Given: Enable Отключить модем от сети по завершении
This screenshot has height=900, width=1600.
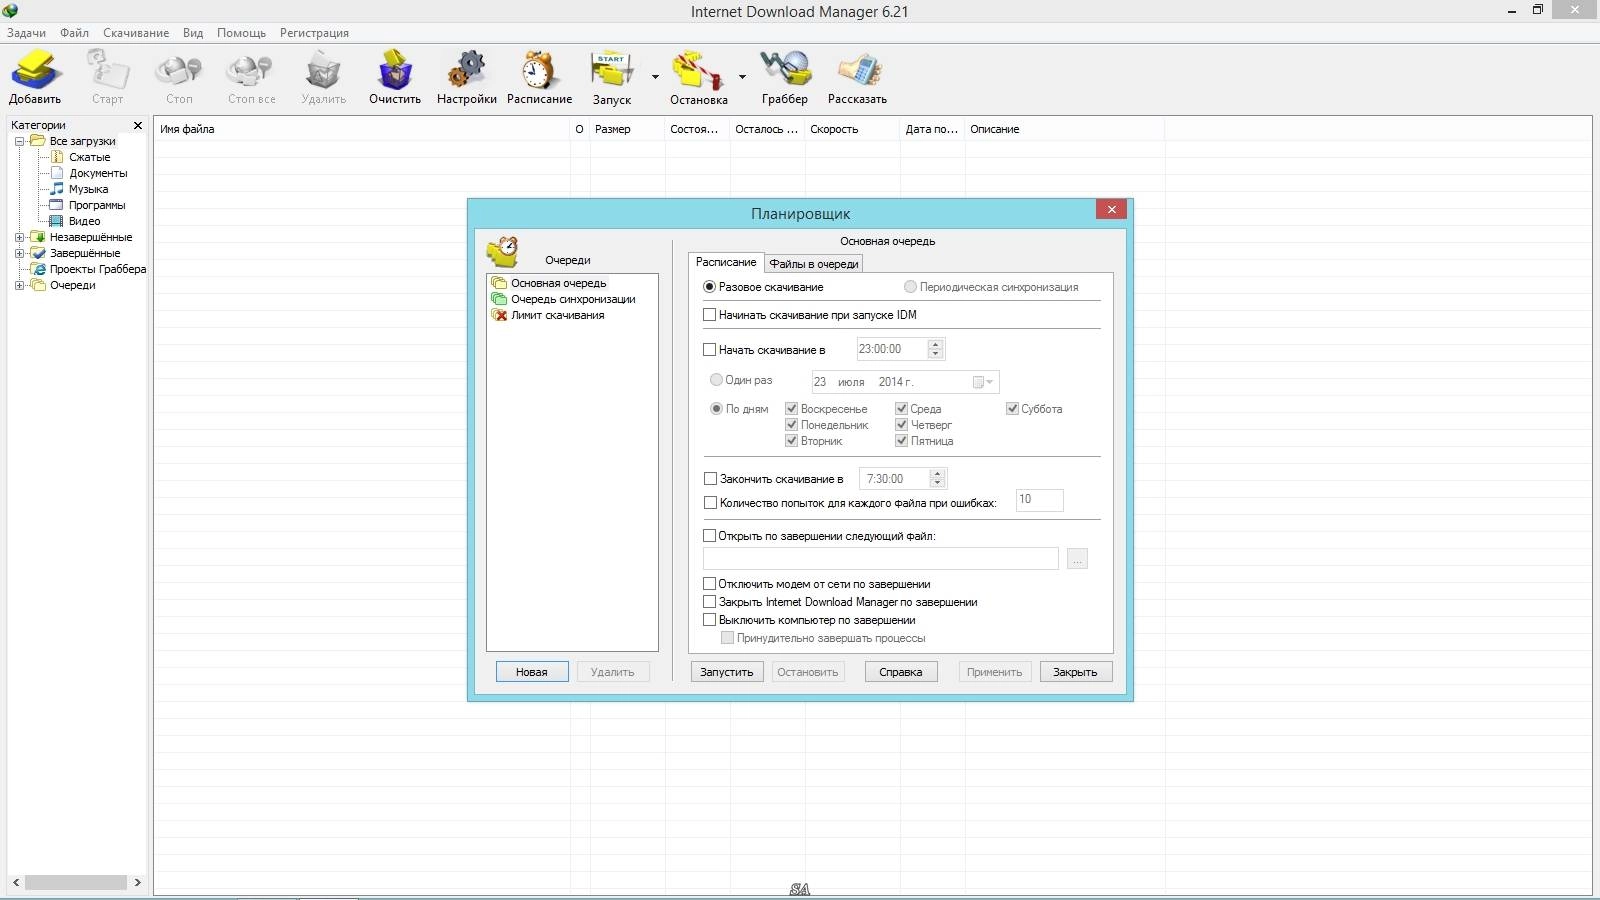Looking at the screenshot, I should click(x=710, y=584).
